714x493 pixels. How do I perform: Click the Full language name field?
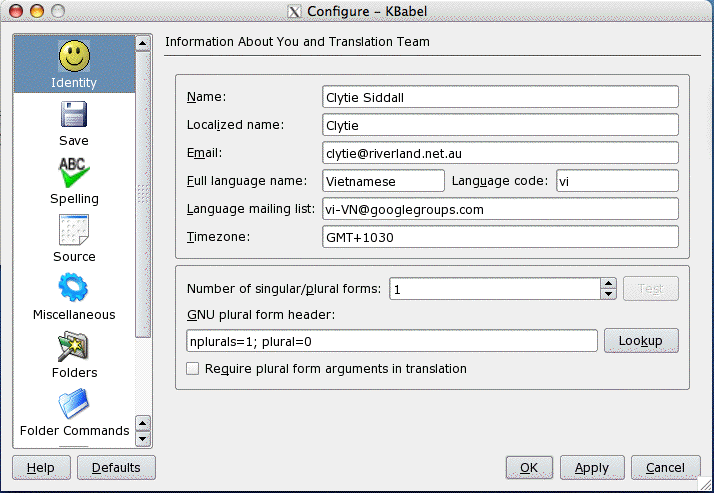[383, 181]
